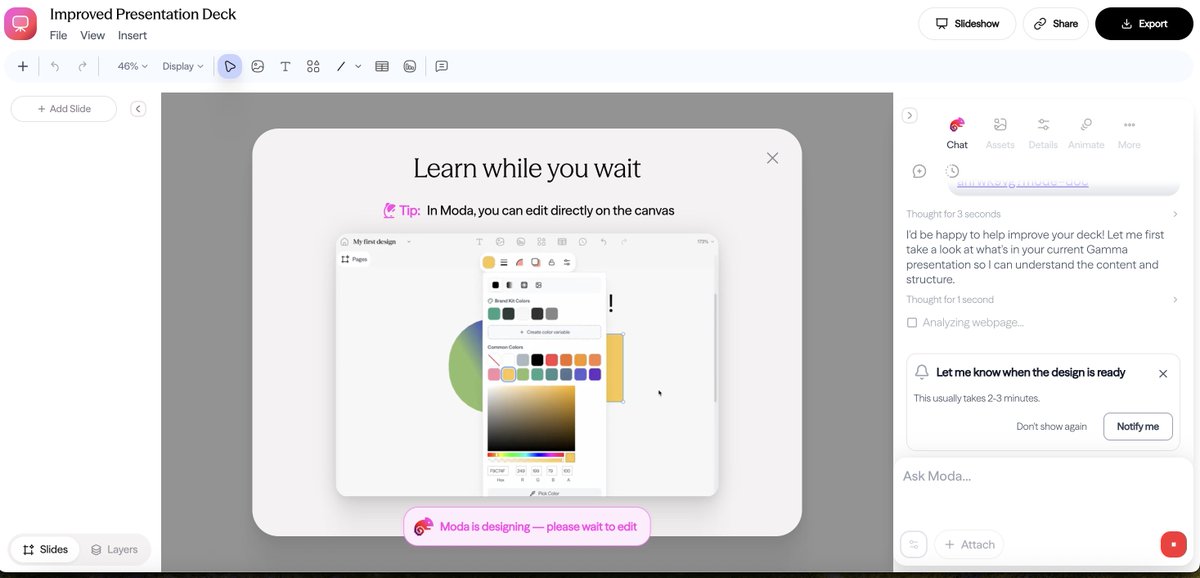This screenshot has width=1200, height=578.
Task: Click the Redo arrow icon
Action: click(x=82, y=66)
